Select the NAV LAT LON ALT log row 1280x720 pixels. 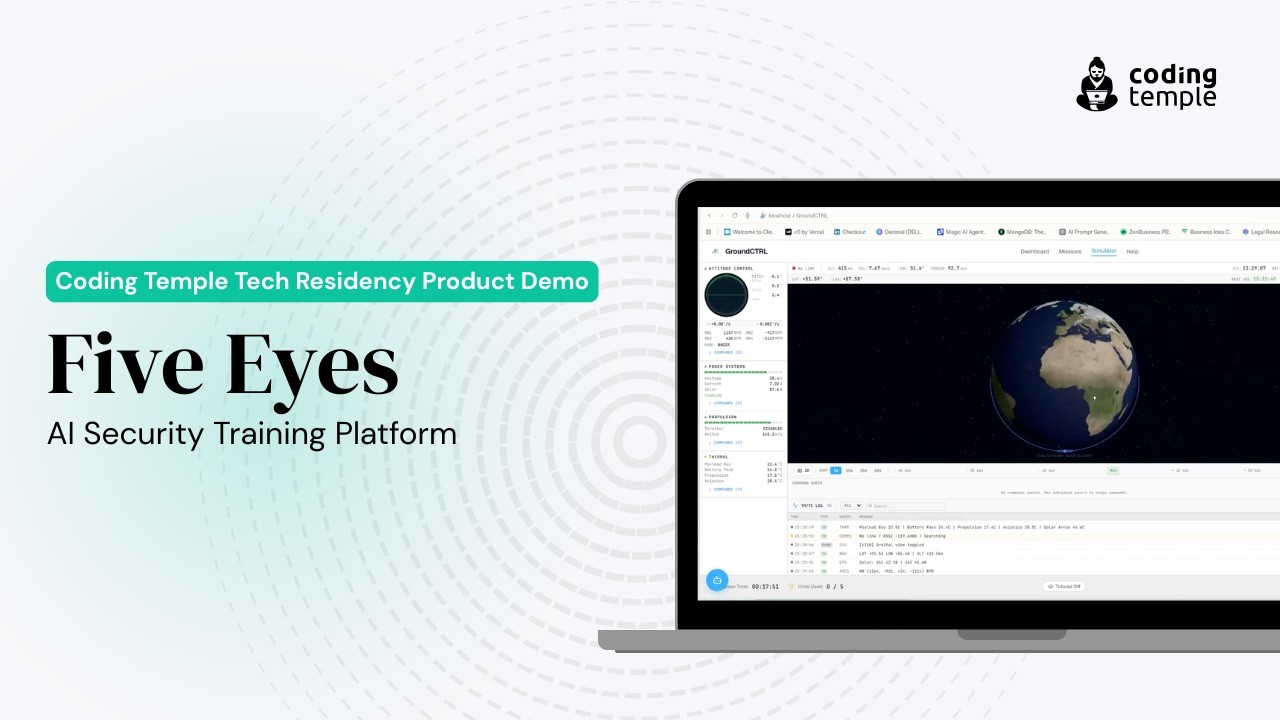tap(1034, 553)
